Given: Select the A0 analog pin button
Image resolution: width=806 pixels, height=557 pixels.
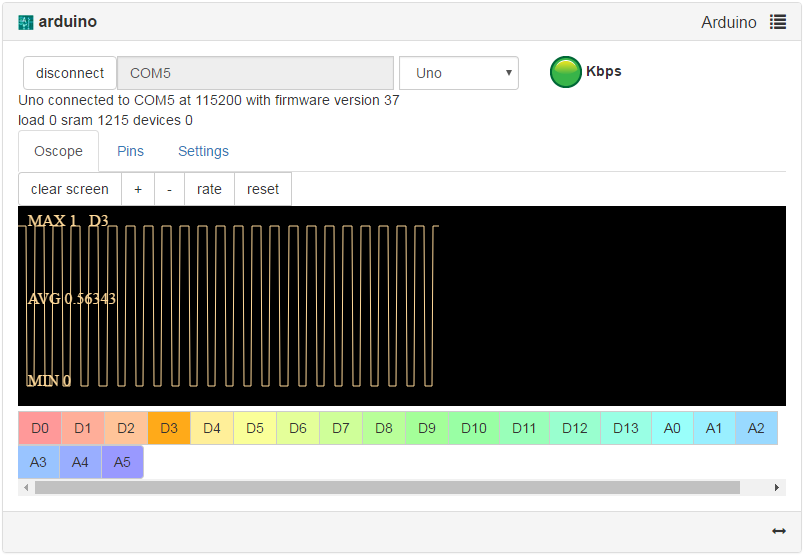Looking at the screenshot, I should tap(672, 428).
